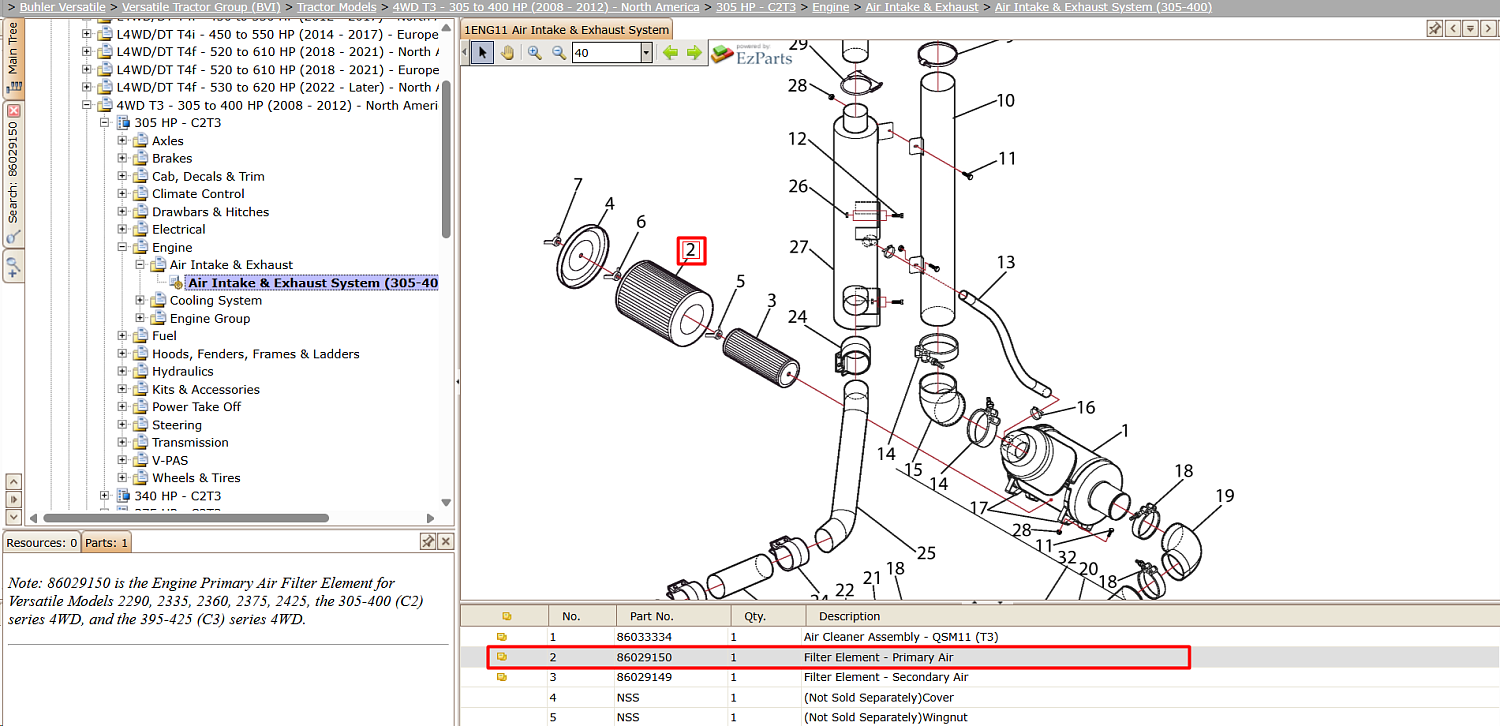Screen dimensions: 1500x726
Task: Switch to the Main Tree side tab
Action: point(13,59)
